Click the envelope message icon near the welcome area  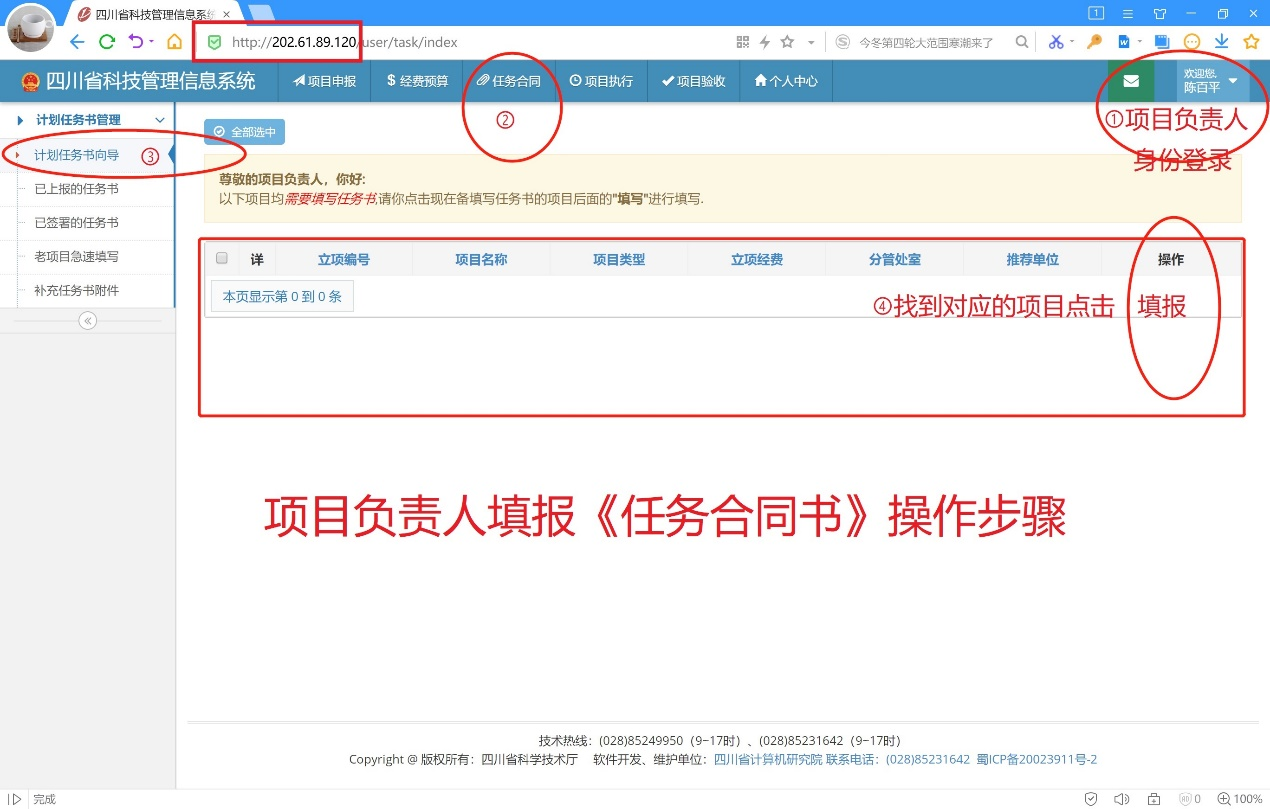click(x=1131, y=81)
